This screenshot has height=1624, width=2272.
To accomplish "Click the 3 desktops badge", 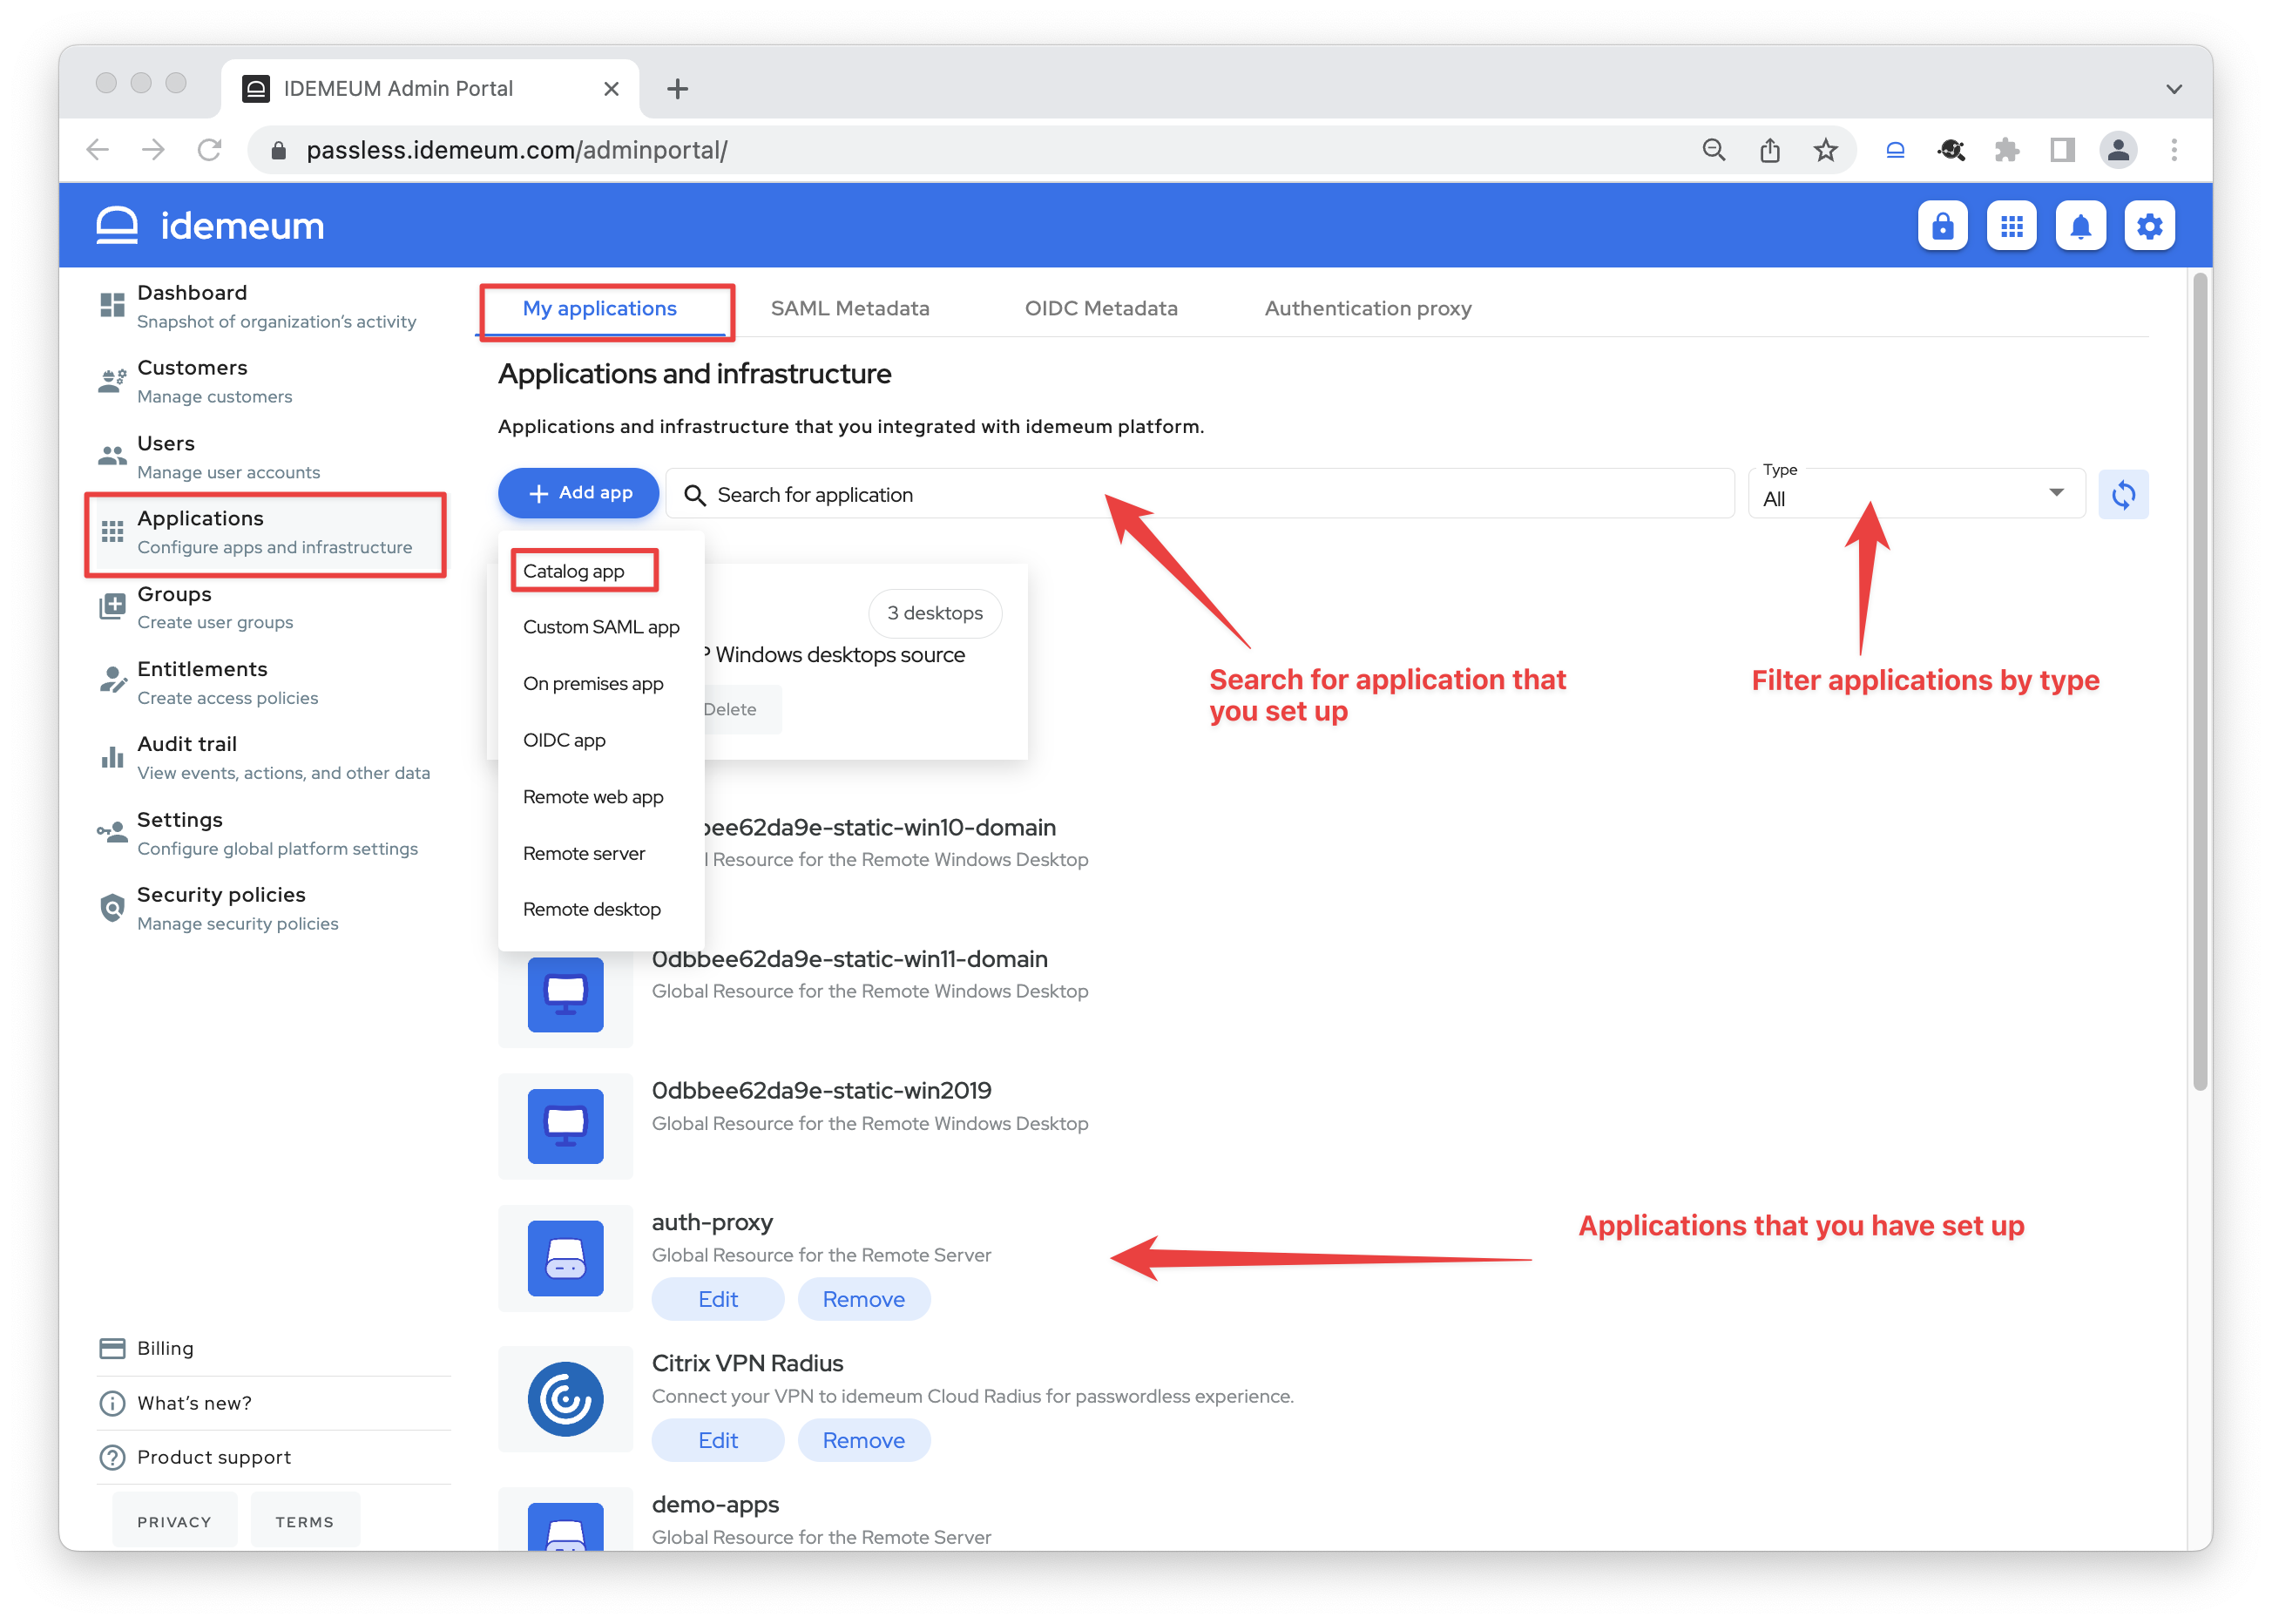I will click(934, 613).
